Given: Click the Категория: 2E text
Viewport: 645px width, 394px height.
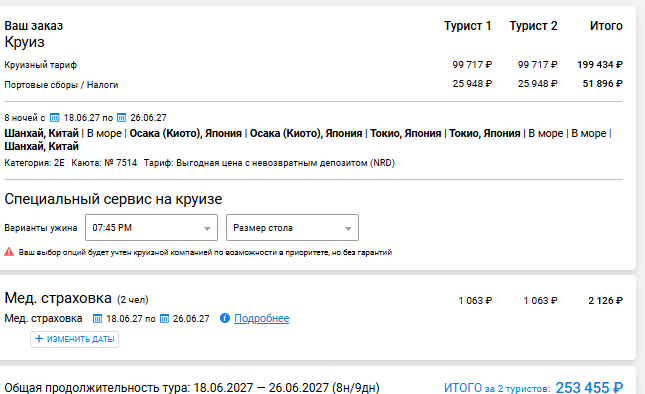Looking at the screenshot, I should pos(35,163).
